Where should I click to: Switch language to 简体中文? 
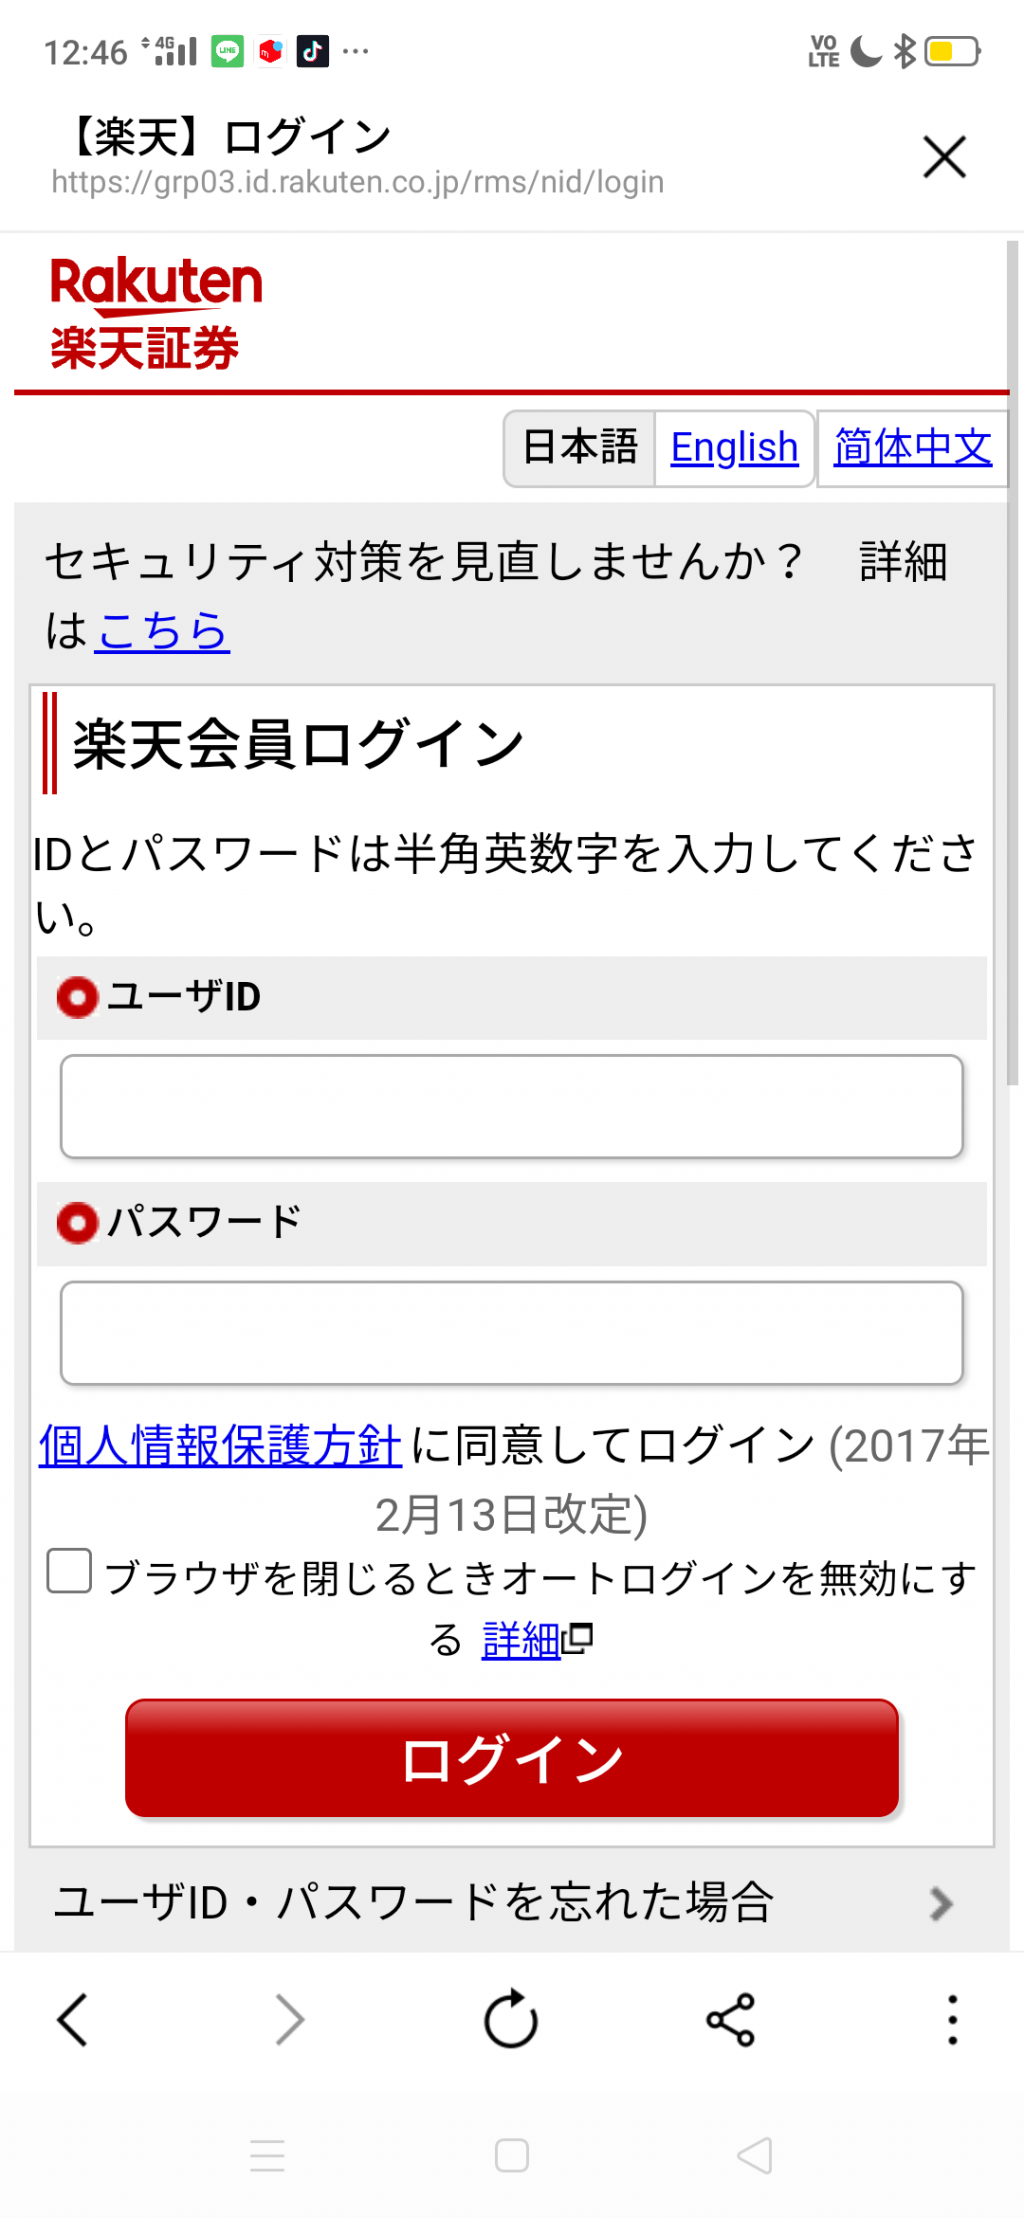click(912, 447)
